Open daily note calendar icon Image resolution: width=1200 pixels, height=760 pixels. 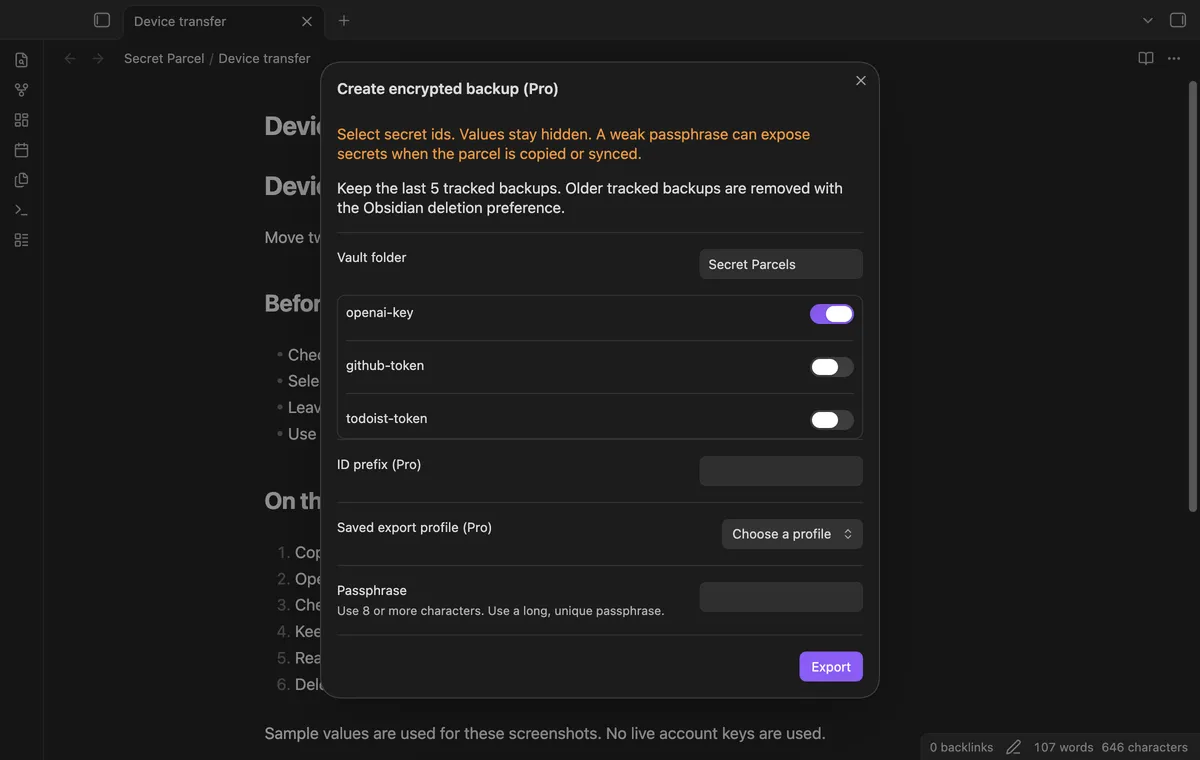pyautogui.click(x=21, y=150)
